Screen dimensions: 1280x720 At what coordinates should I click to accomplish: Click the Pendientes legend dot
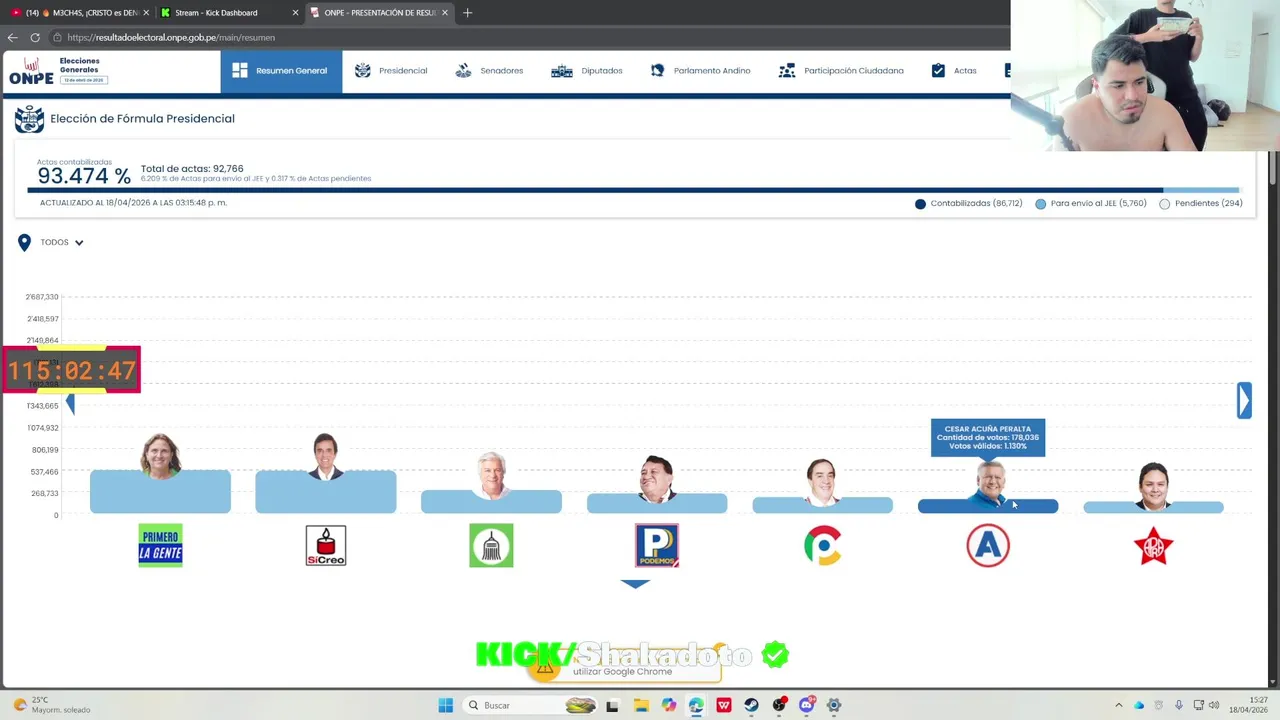pos(1164,204)
